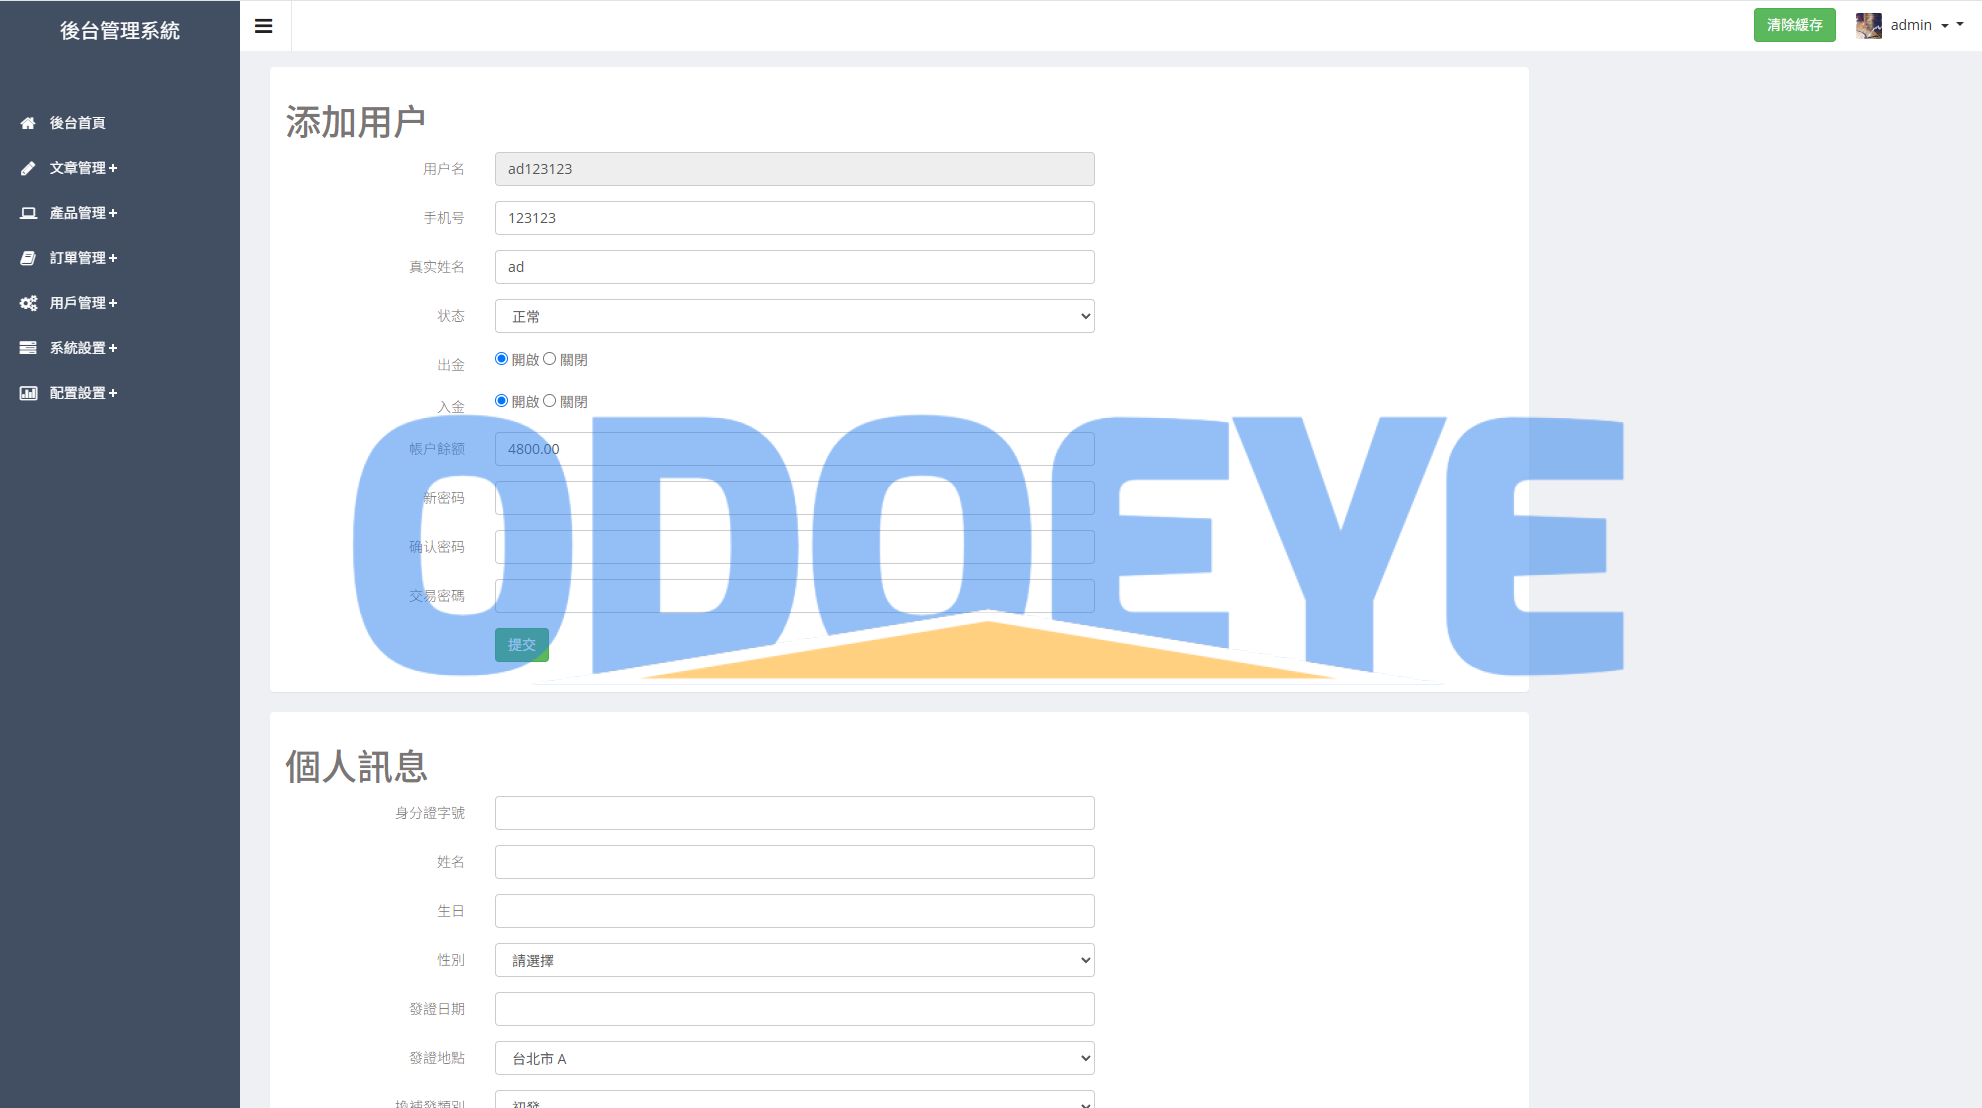Viewport: 1982px width, 1108px height.
Task: Select 開啟 radio for 入金
Action: (501, 401)
